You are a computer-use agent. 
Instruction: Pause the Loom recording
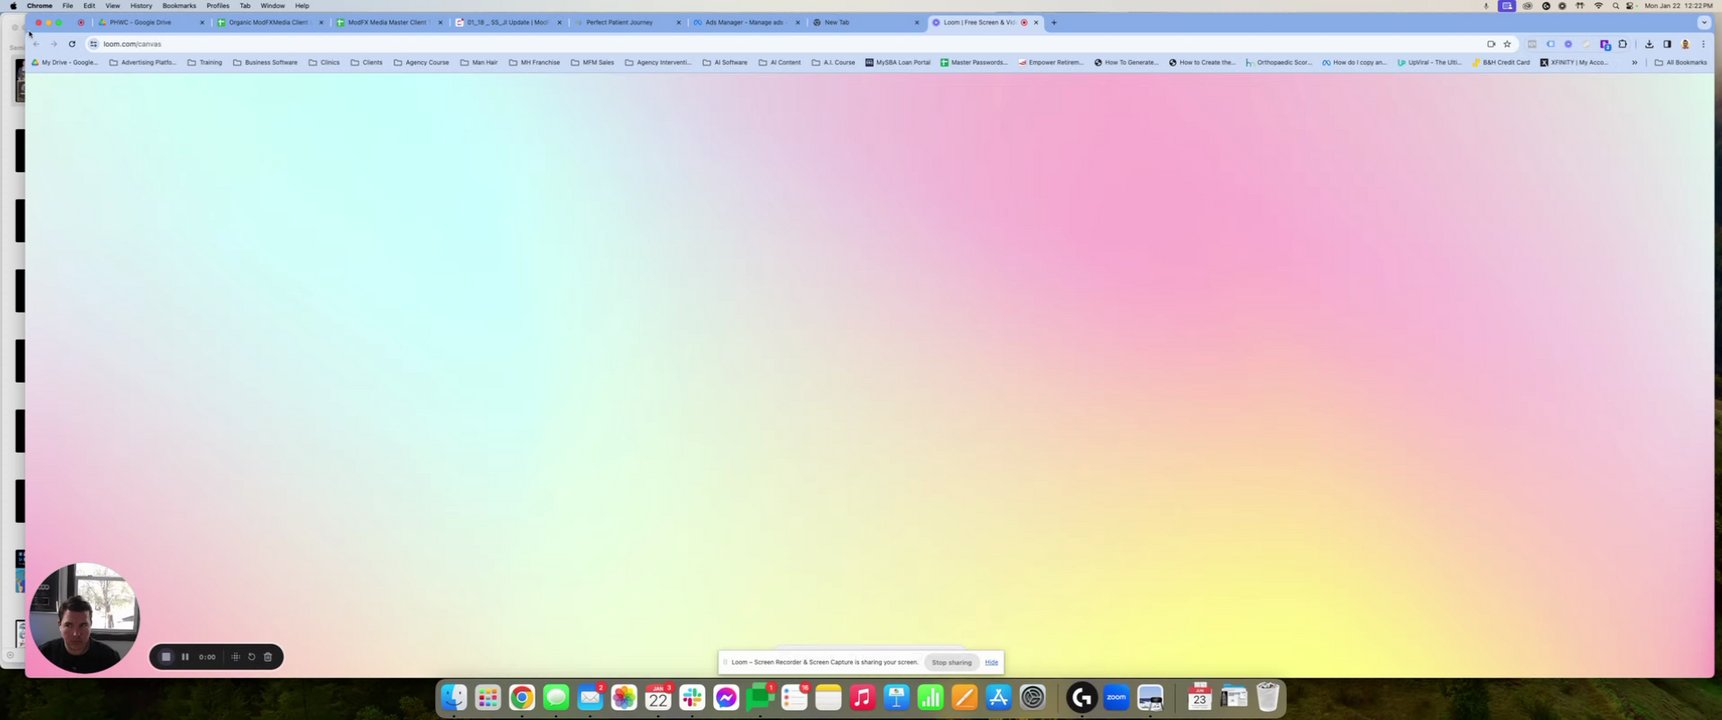click(x=185, y=657)
